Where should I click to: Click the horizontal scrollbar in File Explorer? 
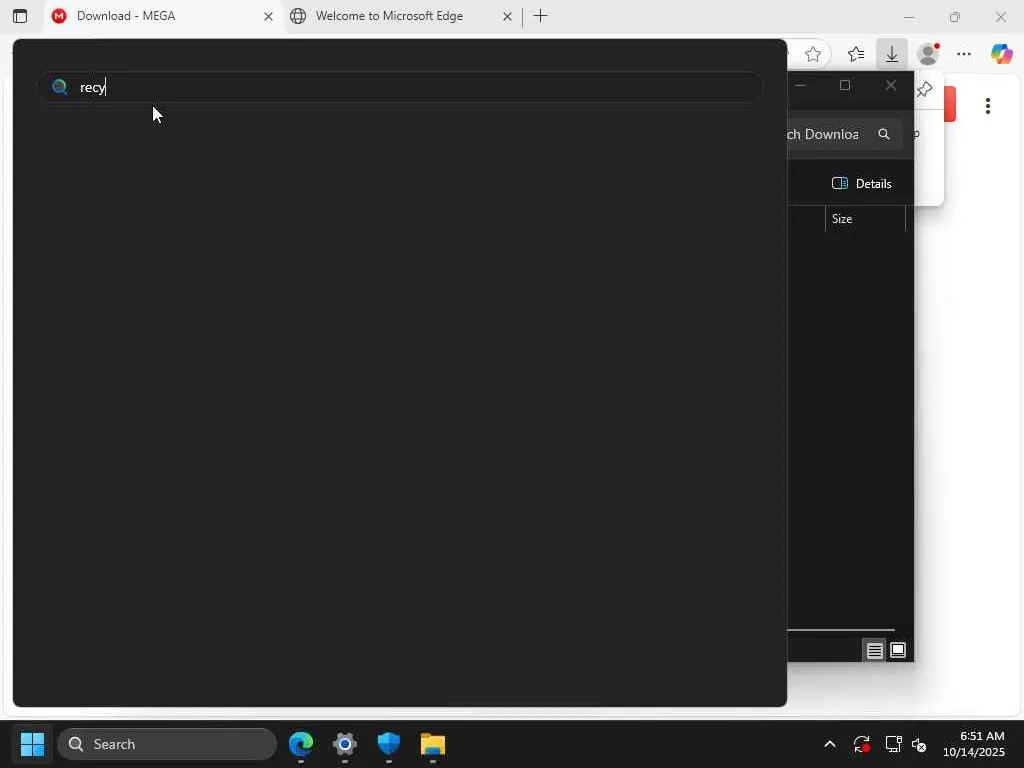(x=841, y=630)
